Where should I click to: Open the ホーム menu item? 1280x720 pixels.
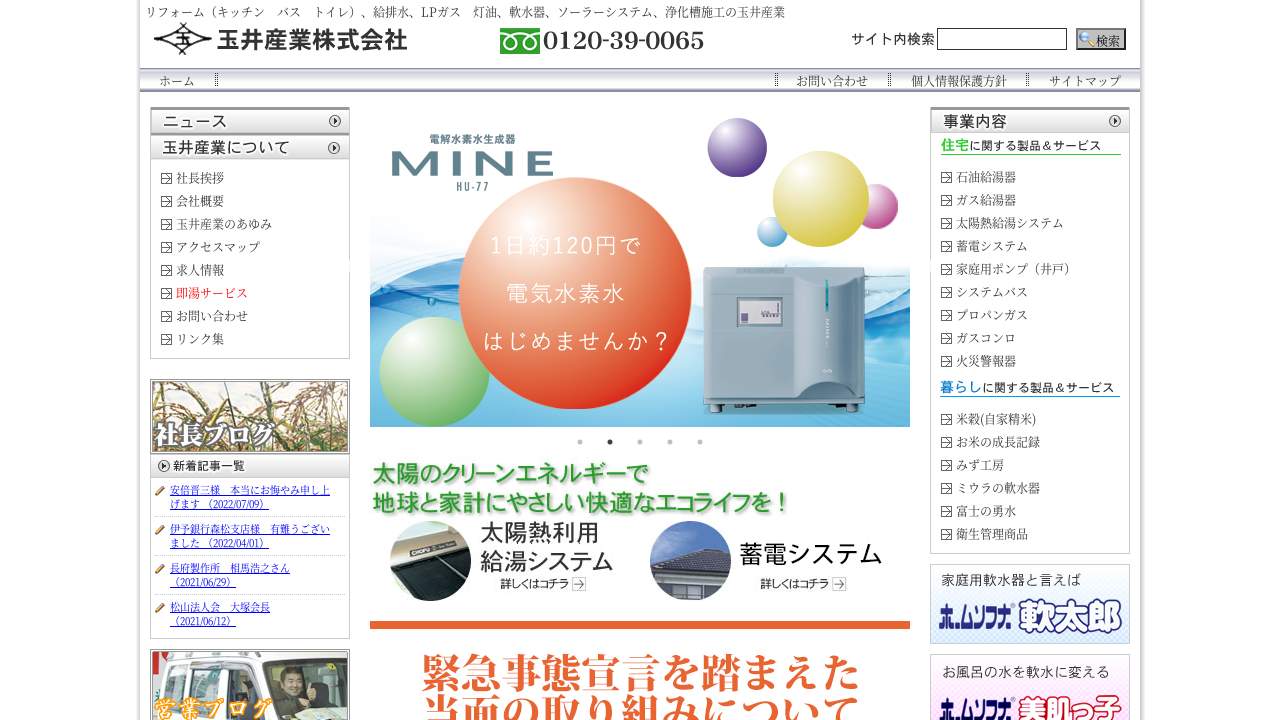(x=177, y=81)
